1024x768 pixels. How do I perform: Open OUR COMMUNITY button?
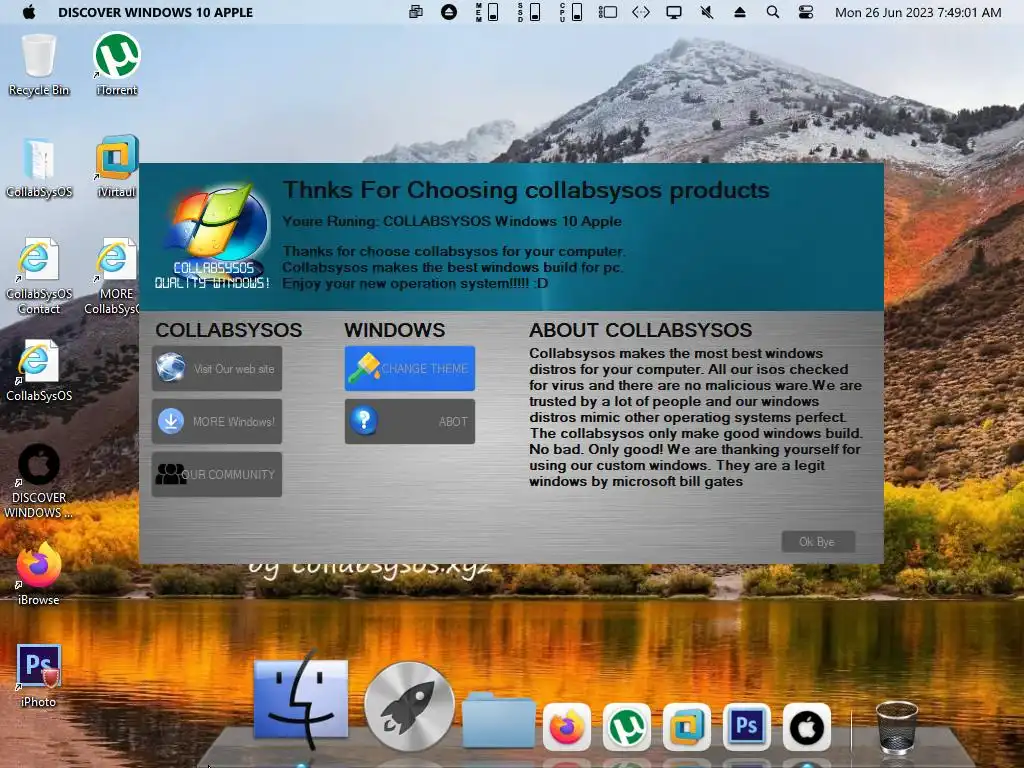click(x=217, y=474)
